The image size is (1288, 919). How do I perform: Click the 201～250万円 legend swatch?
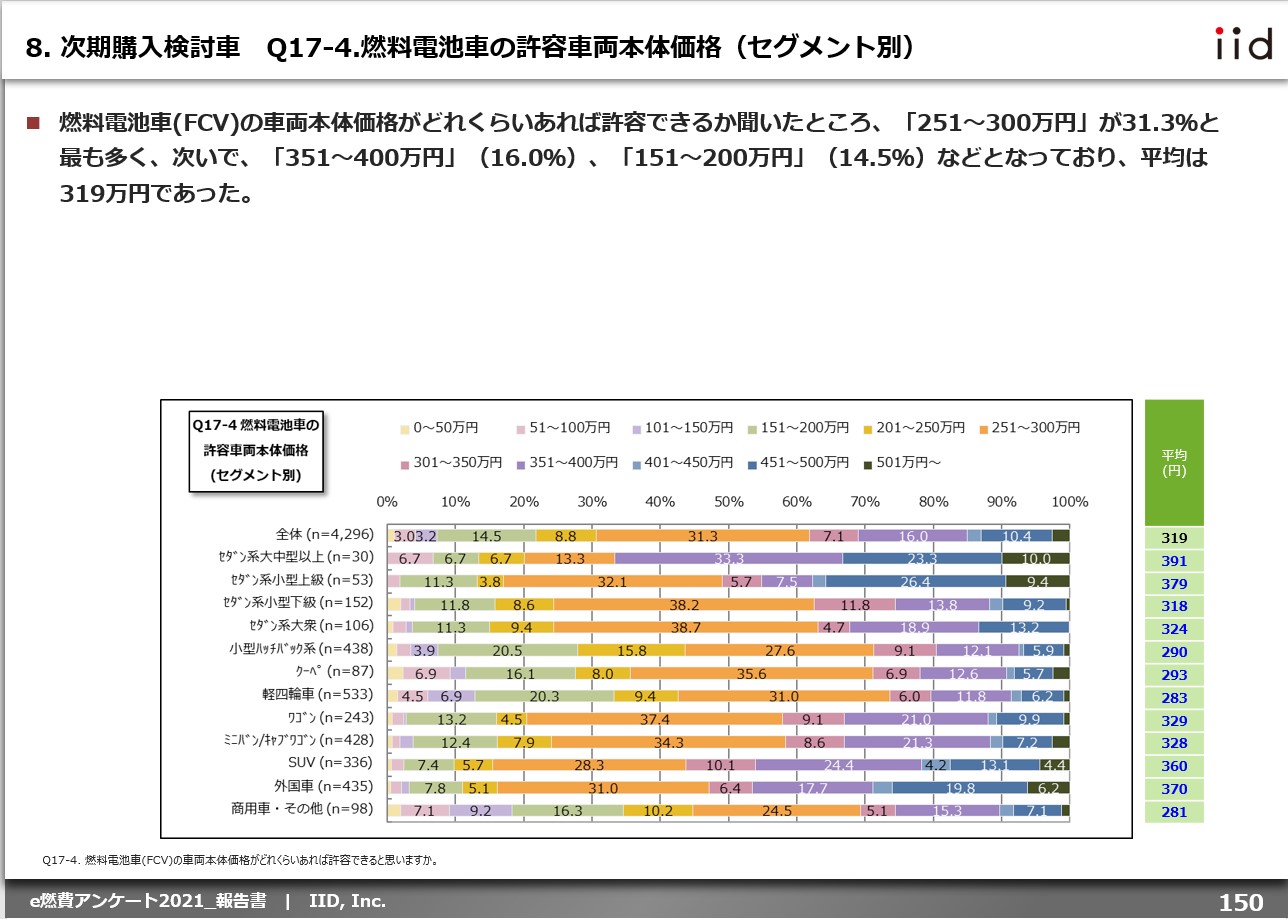(868, 429)
